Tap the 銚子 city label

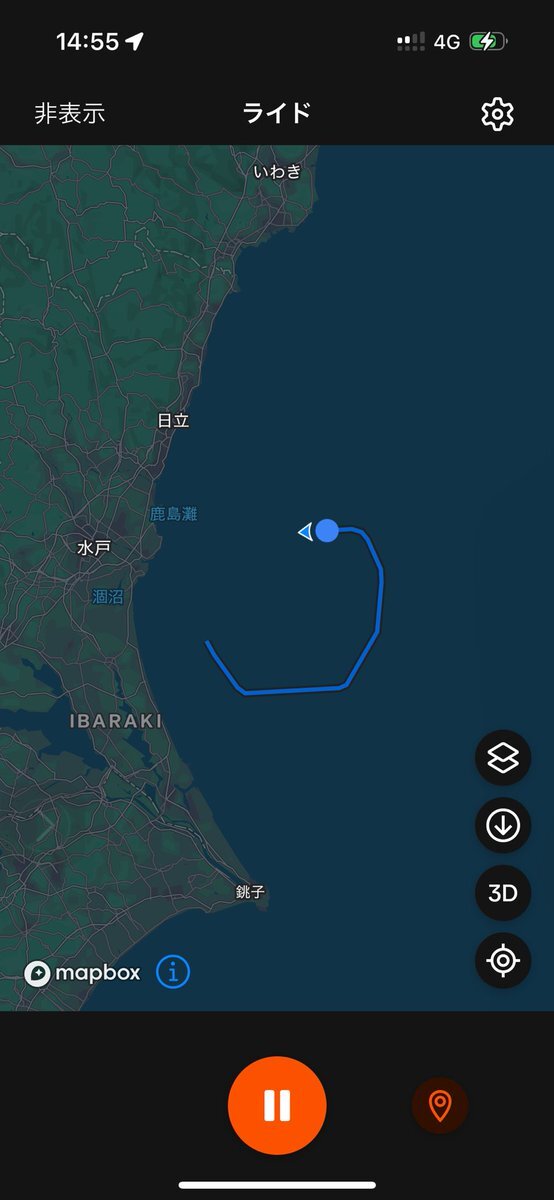point(251,891)
